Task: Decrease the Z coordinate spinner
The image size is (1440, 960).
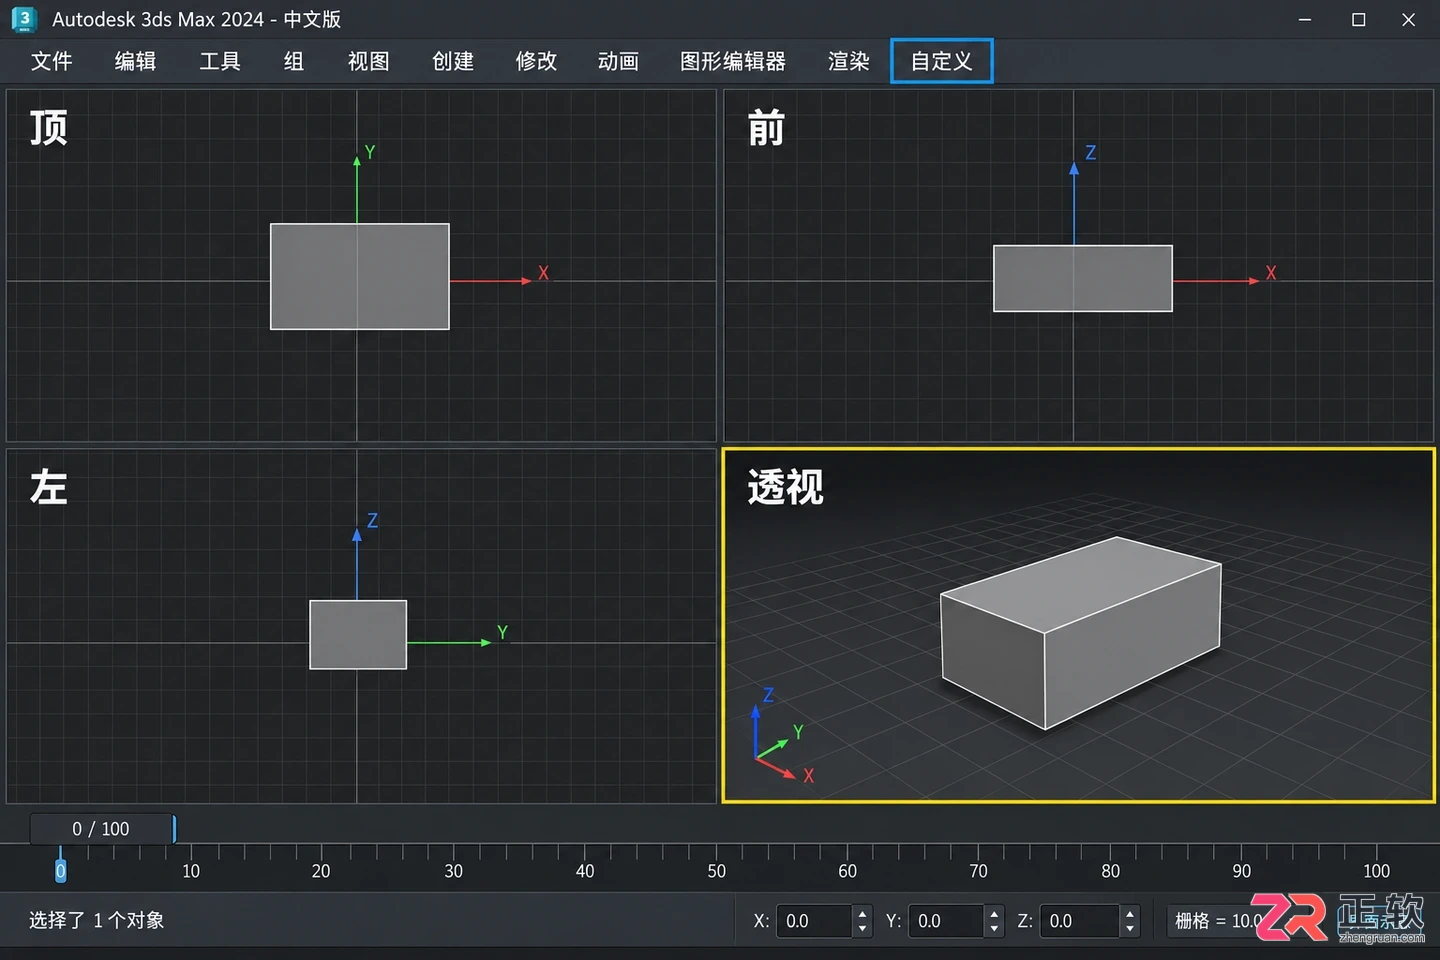Action: pos(1130,929)
